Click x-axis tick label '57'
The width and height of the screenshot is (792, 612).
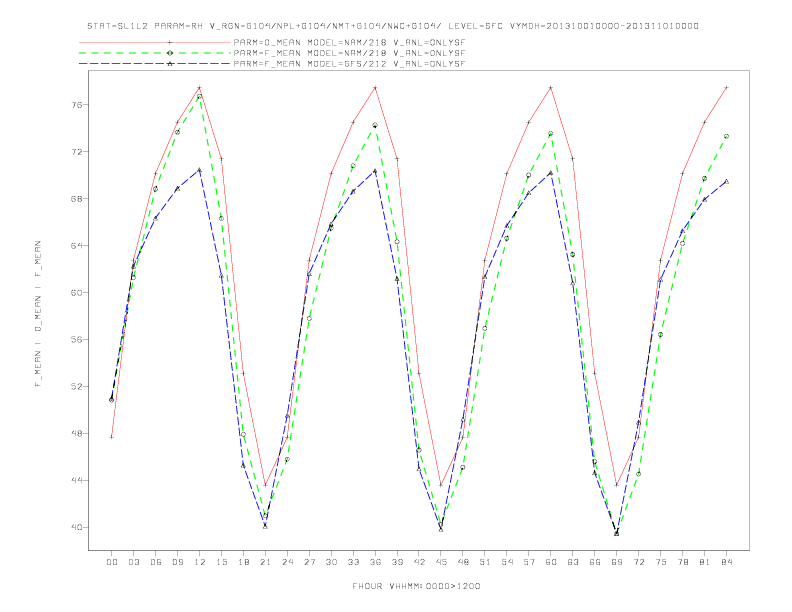[x=529, y=562]
